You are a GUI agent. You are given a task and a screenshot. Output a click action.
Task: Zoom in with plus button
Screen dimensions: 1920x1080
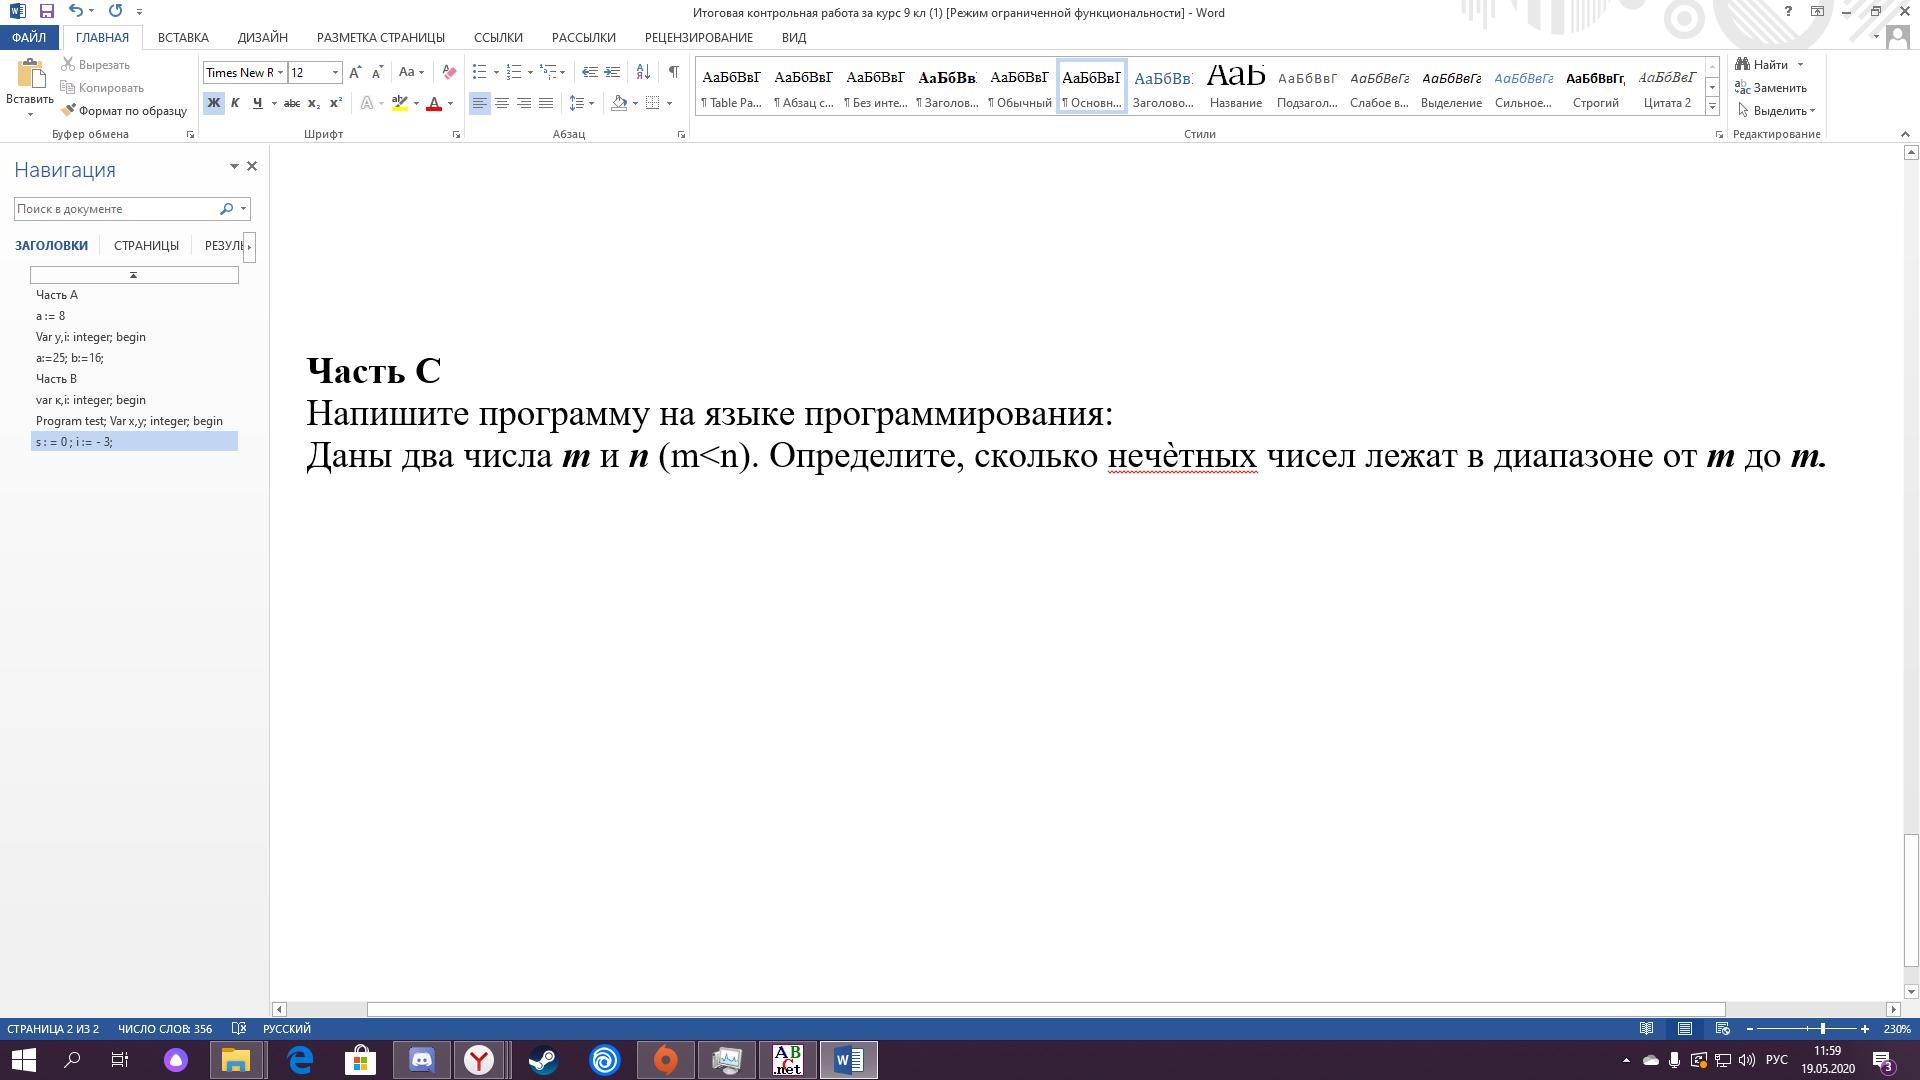point(1865,1029)
